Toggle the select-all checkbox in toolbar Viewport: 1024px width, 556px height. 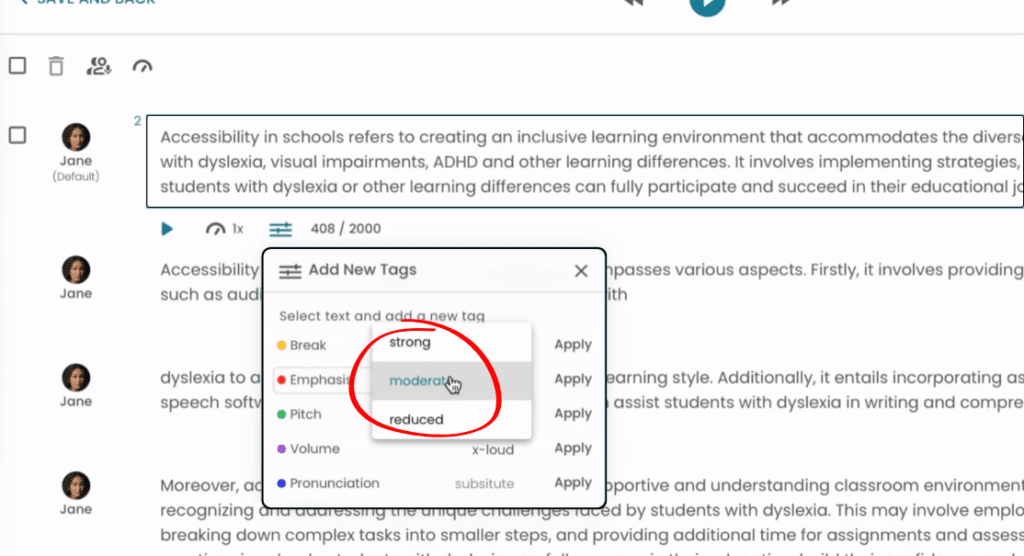[x=17, y=66]
